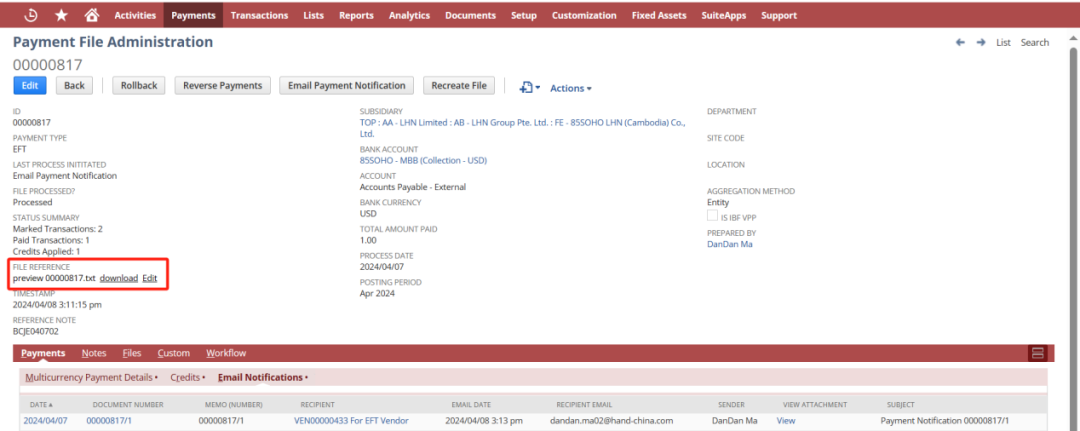Screen dimensions: 1080x431
Task: Select the Email Notifications sublist
Action: pyautogui.click(x=262, y=377)
